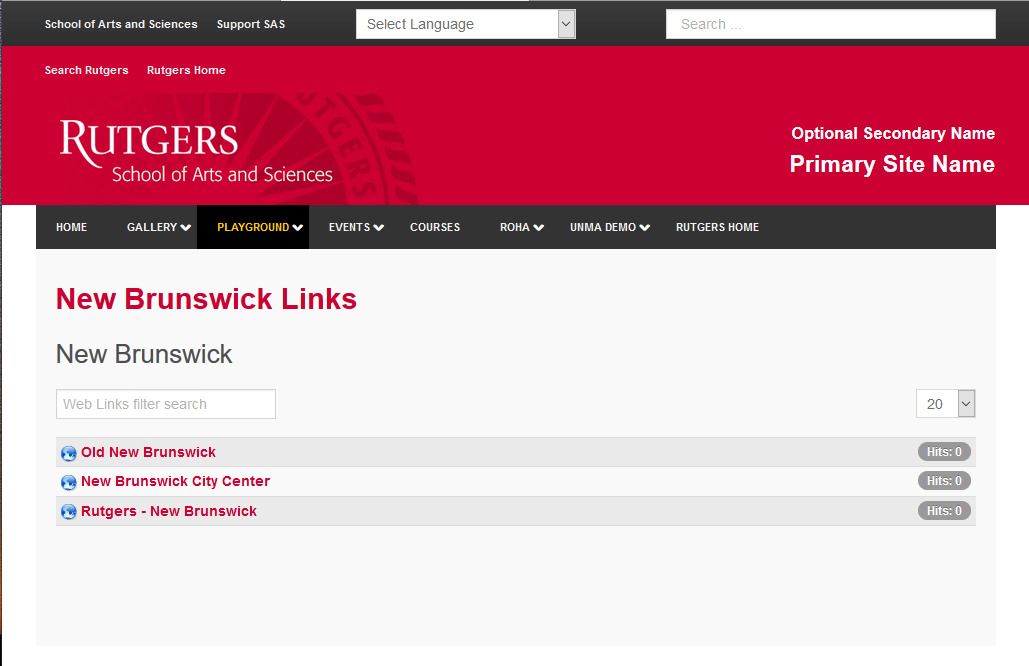Click Rutgers Home in the navigation bar

[x=717, y=227]
